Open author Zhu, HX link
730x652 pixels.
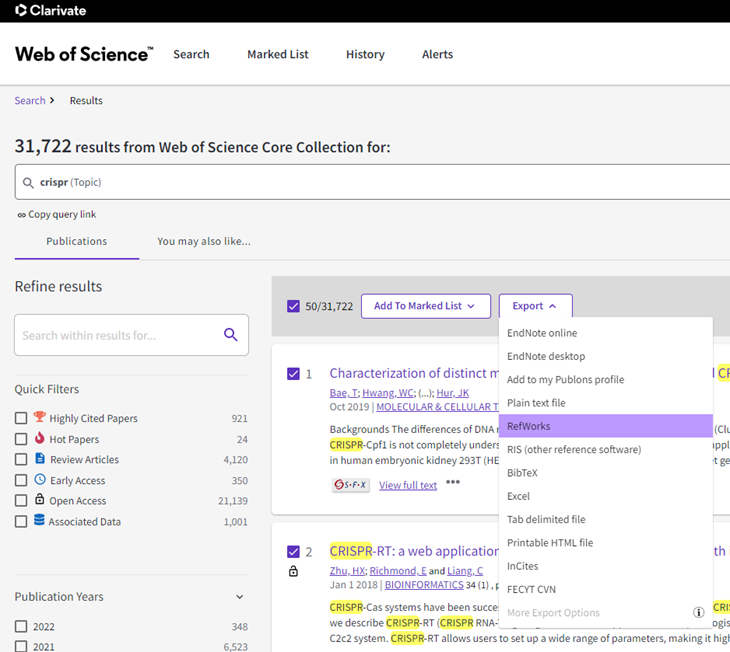point(347,571)
